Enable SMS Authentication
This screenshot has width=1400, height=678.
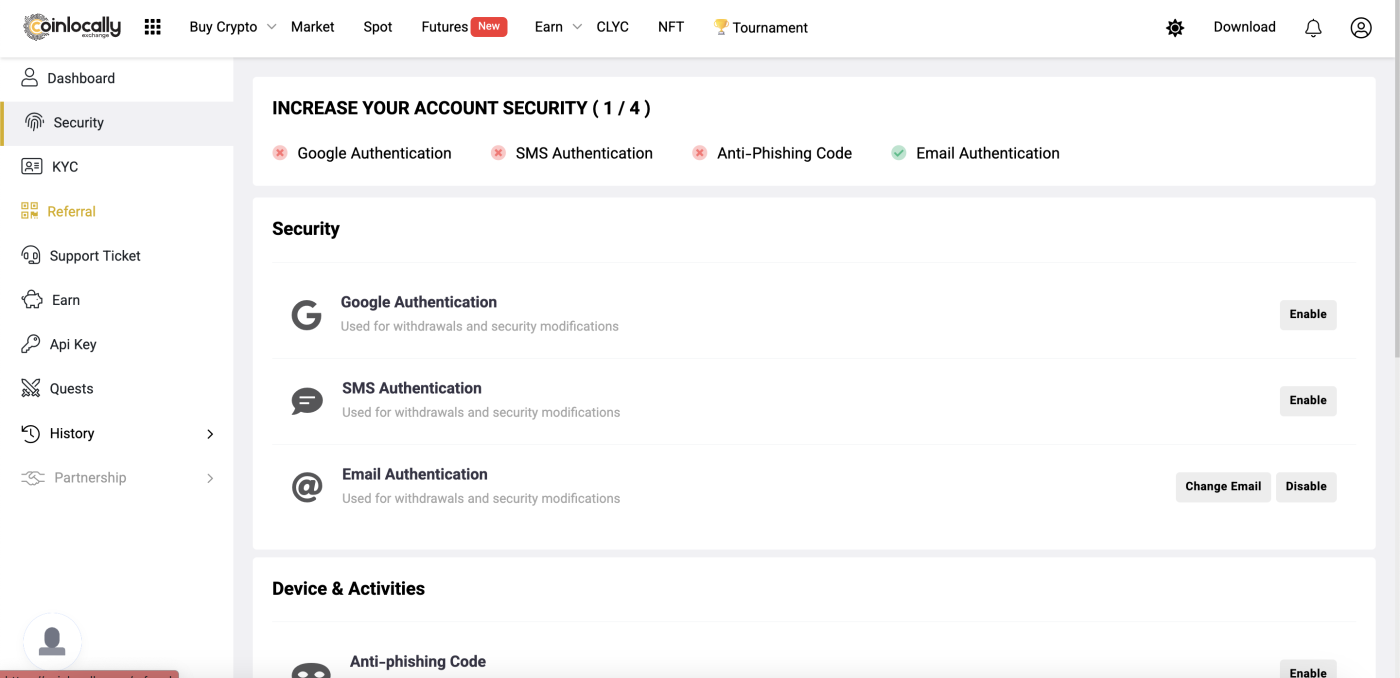(1307, 401)
